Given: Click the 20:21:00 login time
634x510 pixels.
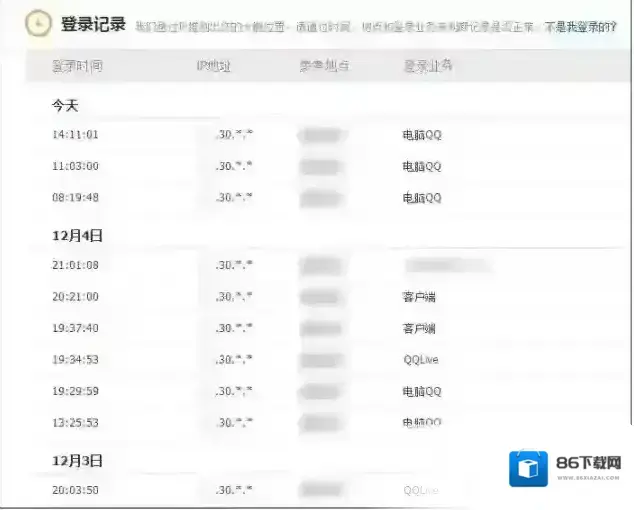Looking at the screenshot, I should (75, 296).
